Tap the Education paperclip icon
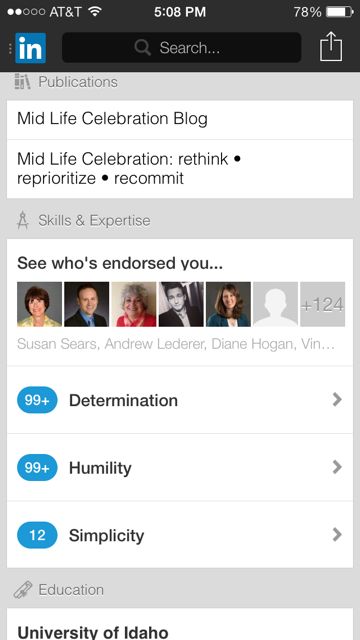Image resolution: width=360 pixels, height=640 pixels. pyautogui.click(x=22, y=590)
